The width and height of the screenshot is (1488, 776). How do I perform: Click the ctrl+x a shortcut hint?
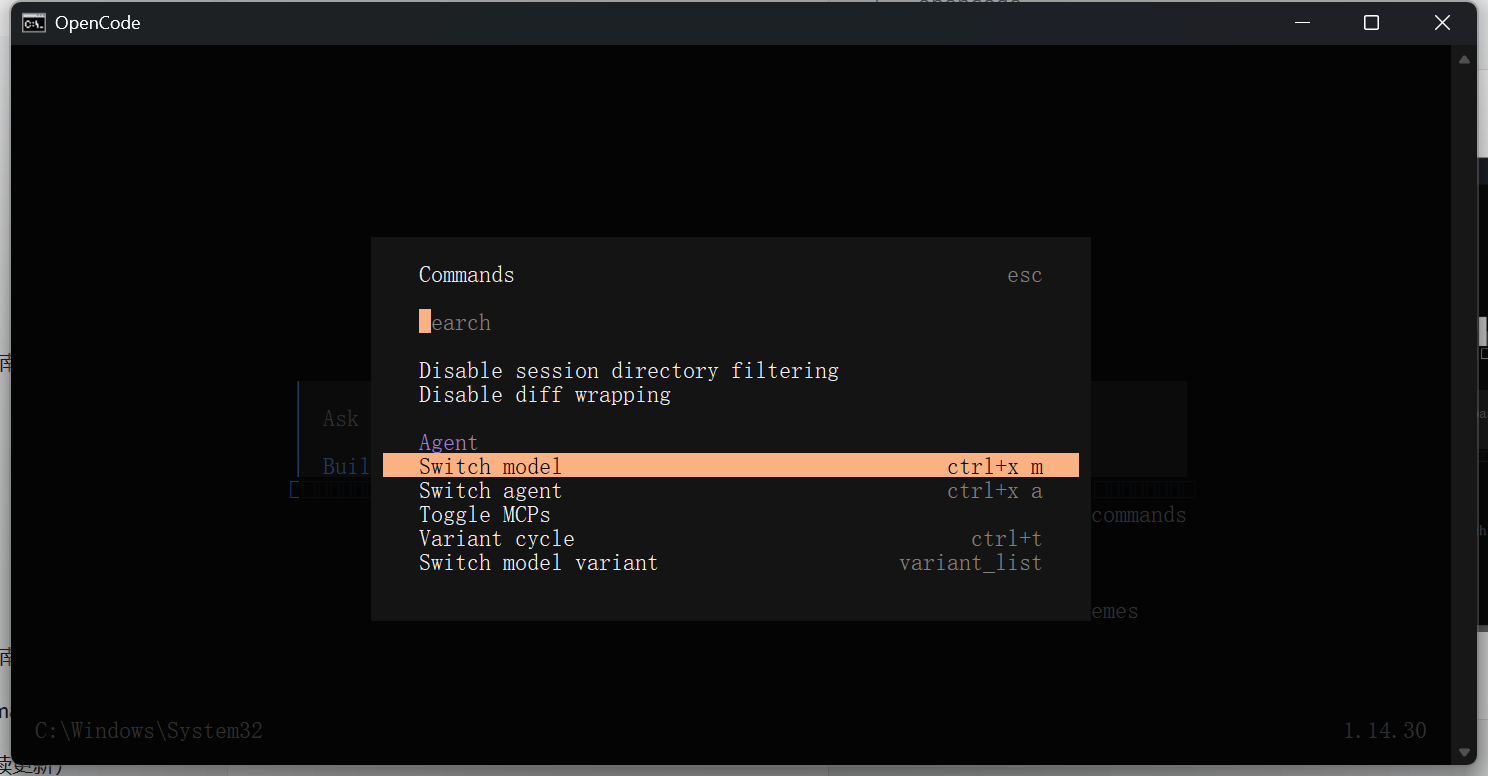click(x=995, y=490)
